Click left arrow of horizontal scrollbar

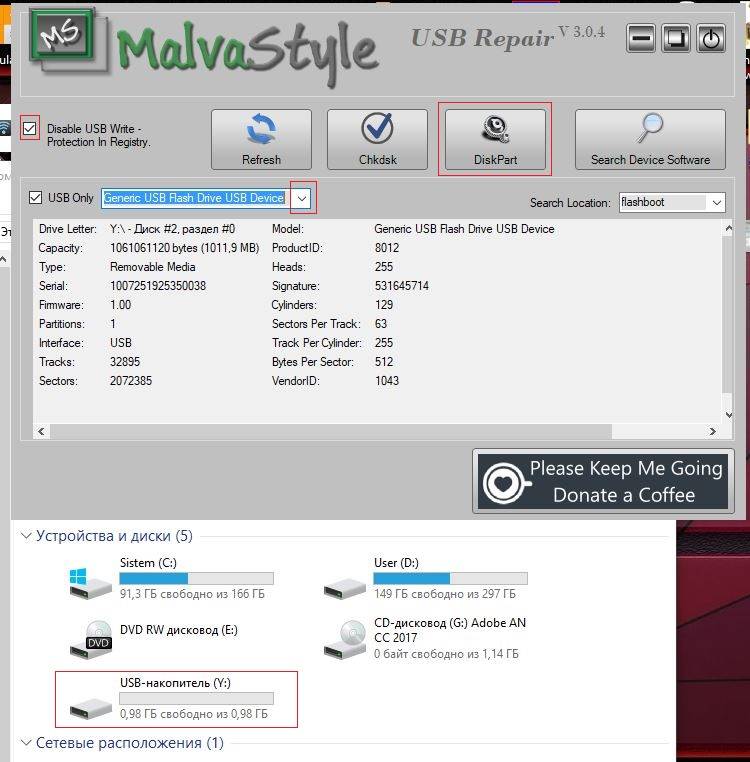click(41, 431)
